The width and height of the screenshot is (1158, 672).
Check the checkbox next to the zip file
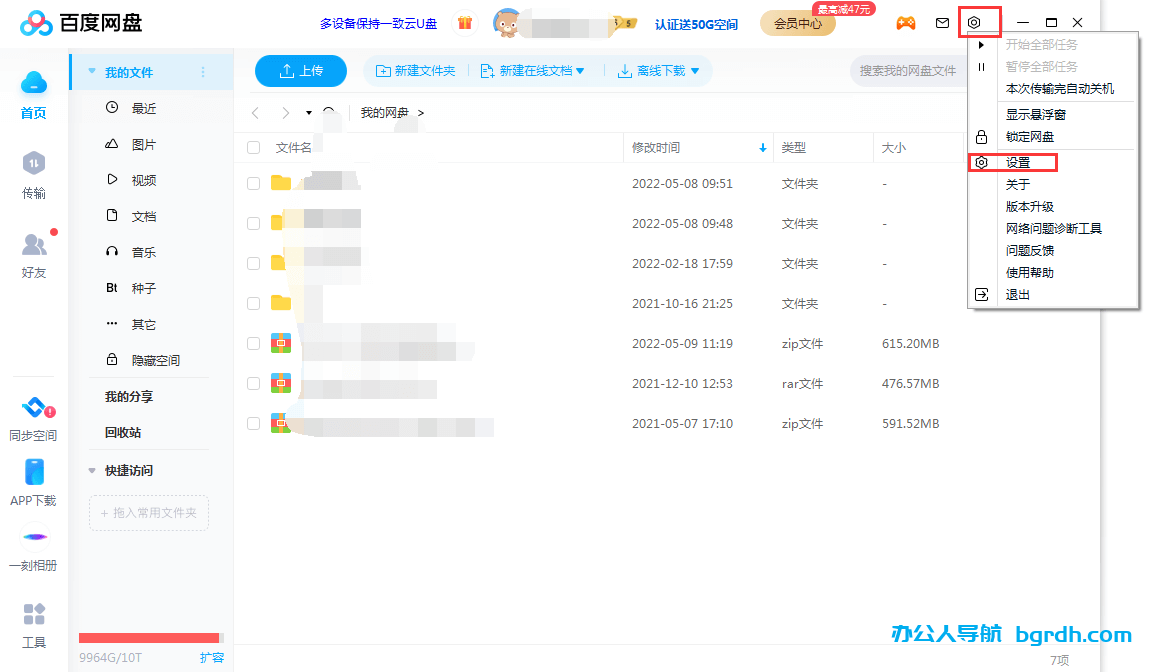pos(253,343)
